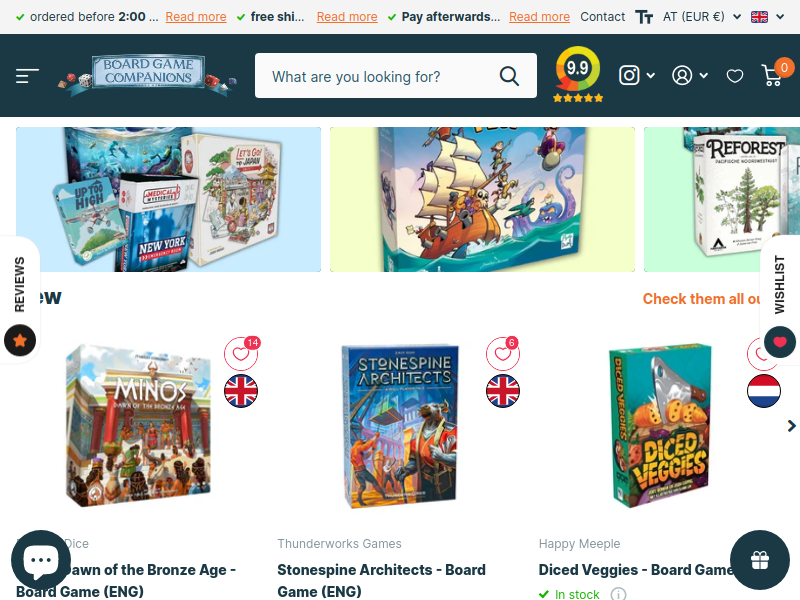Toggle wishlist heart on Stonespine Architects
800x600 pixels.
(x=503, y=354)
